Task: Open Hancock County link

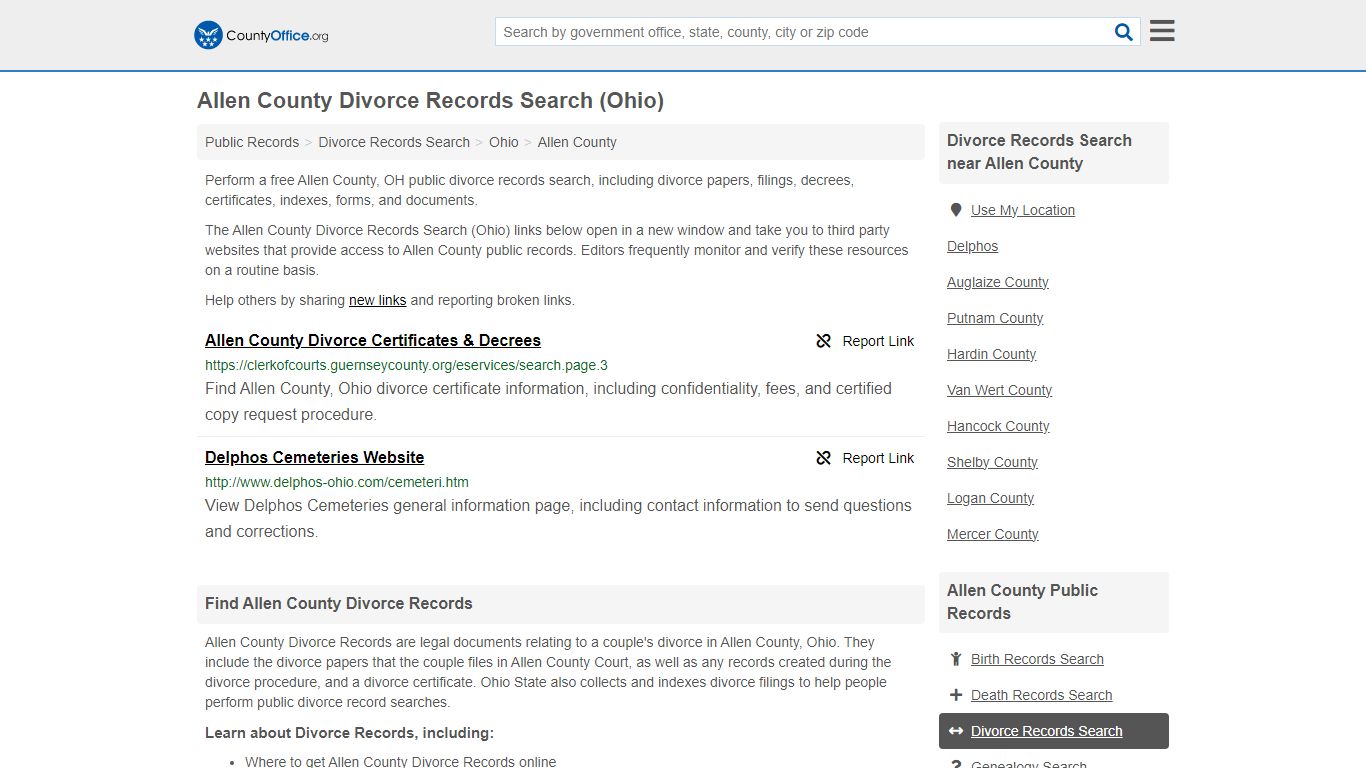Action: click(x=998, y=426)
